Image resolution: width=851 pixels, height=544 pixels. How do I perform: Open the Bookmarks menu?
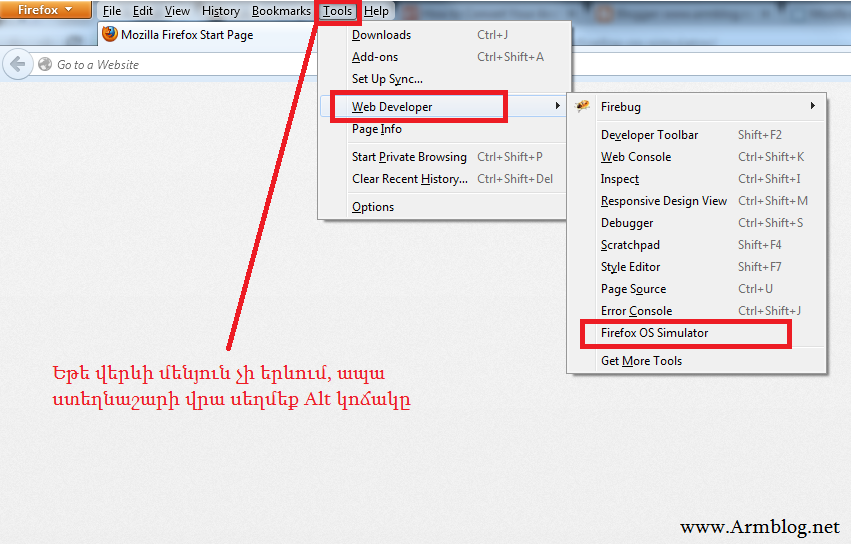click(x=281, y=11)
